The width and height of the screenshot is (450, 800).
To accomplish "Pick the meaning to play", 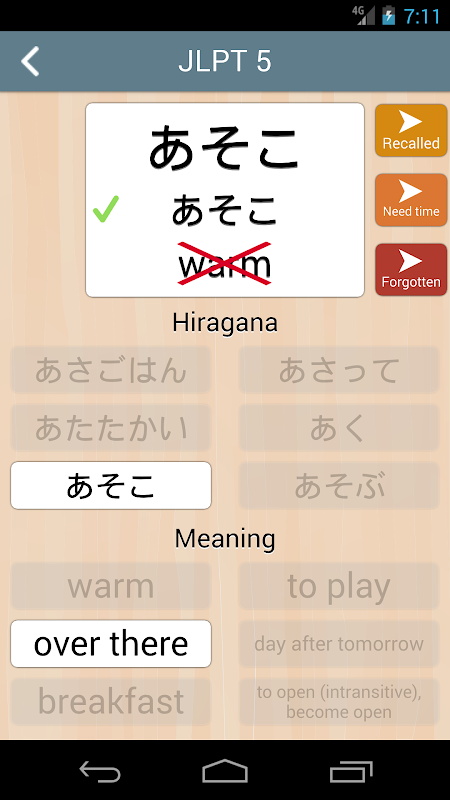I will (x=339, y=586).
